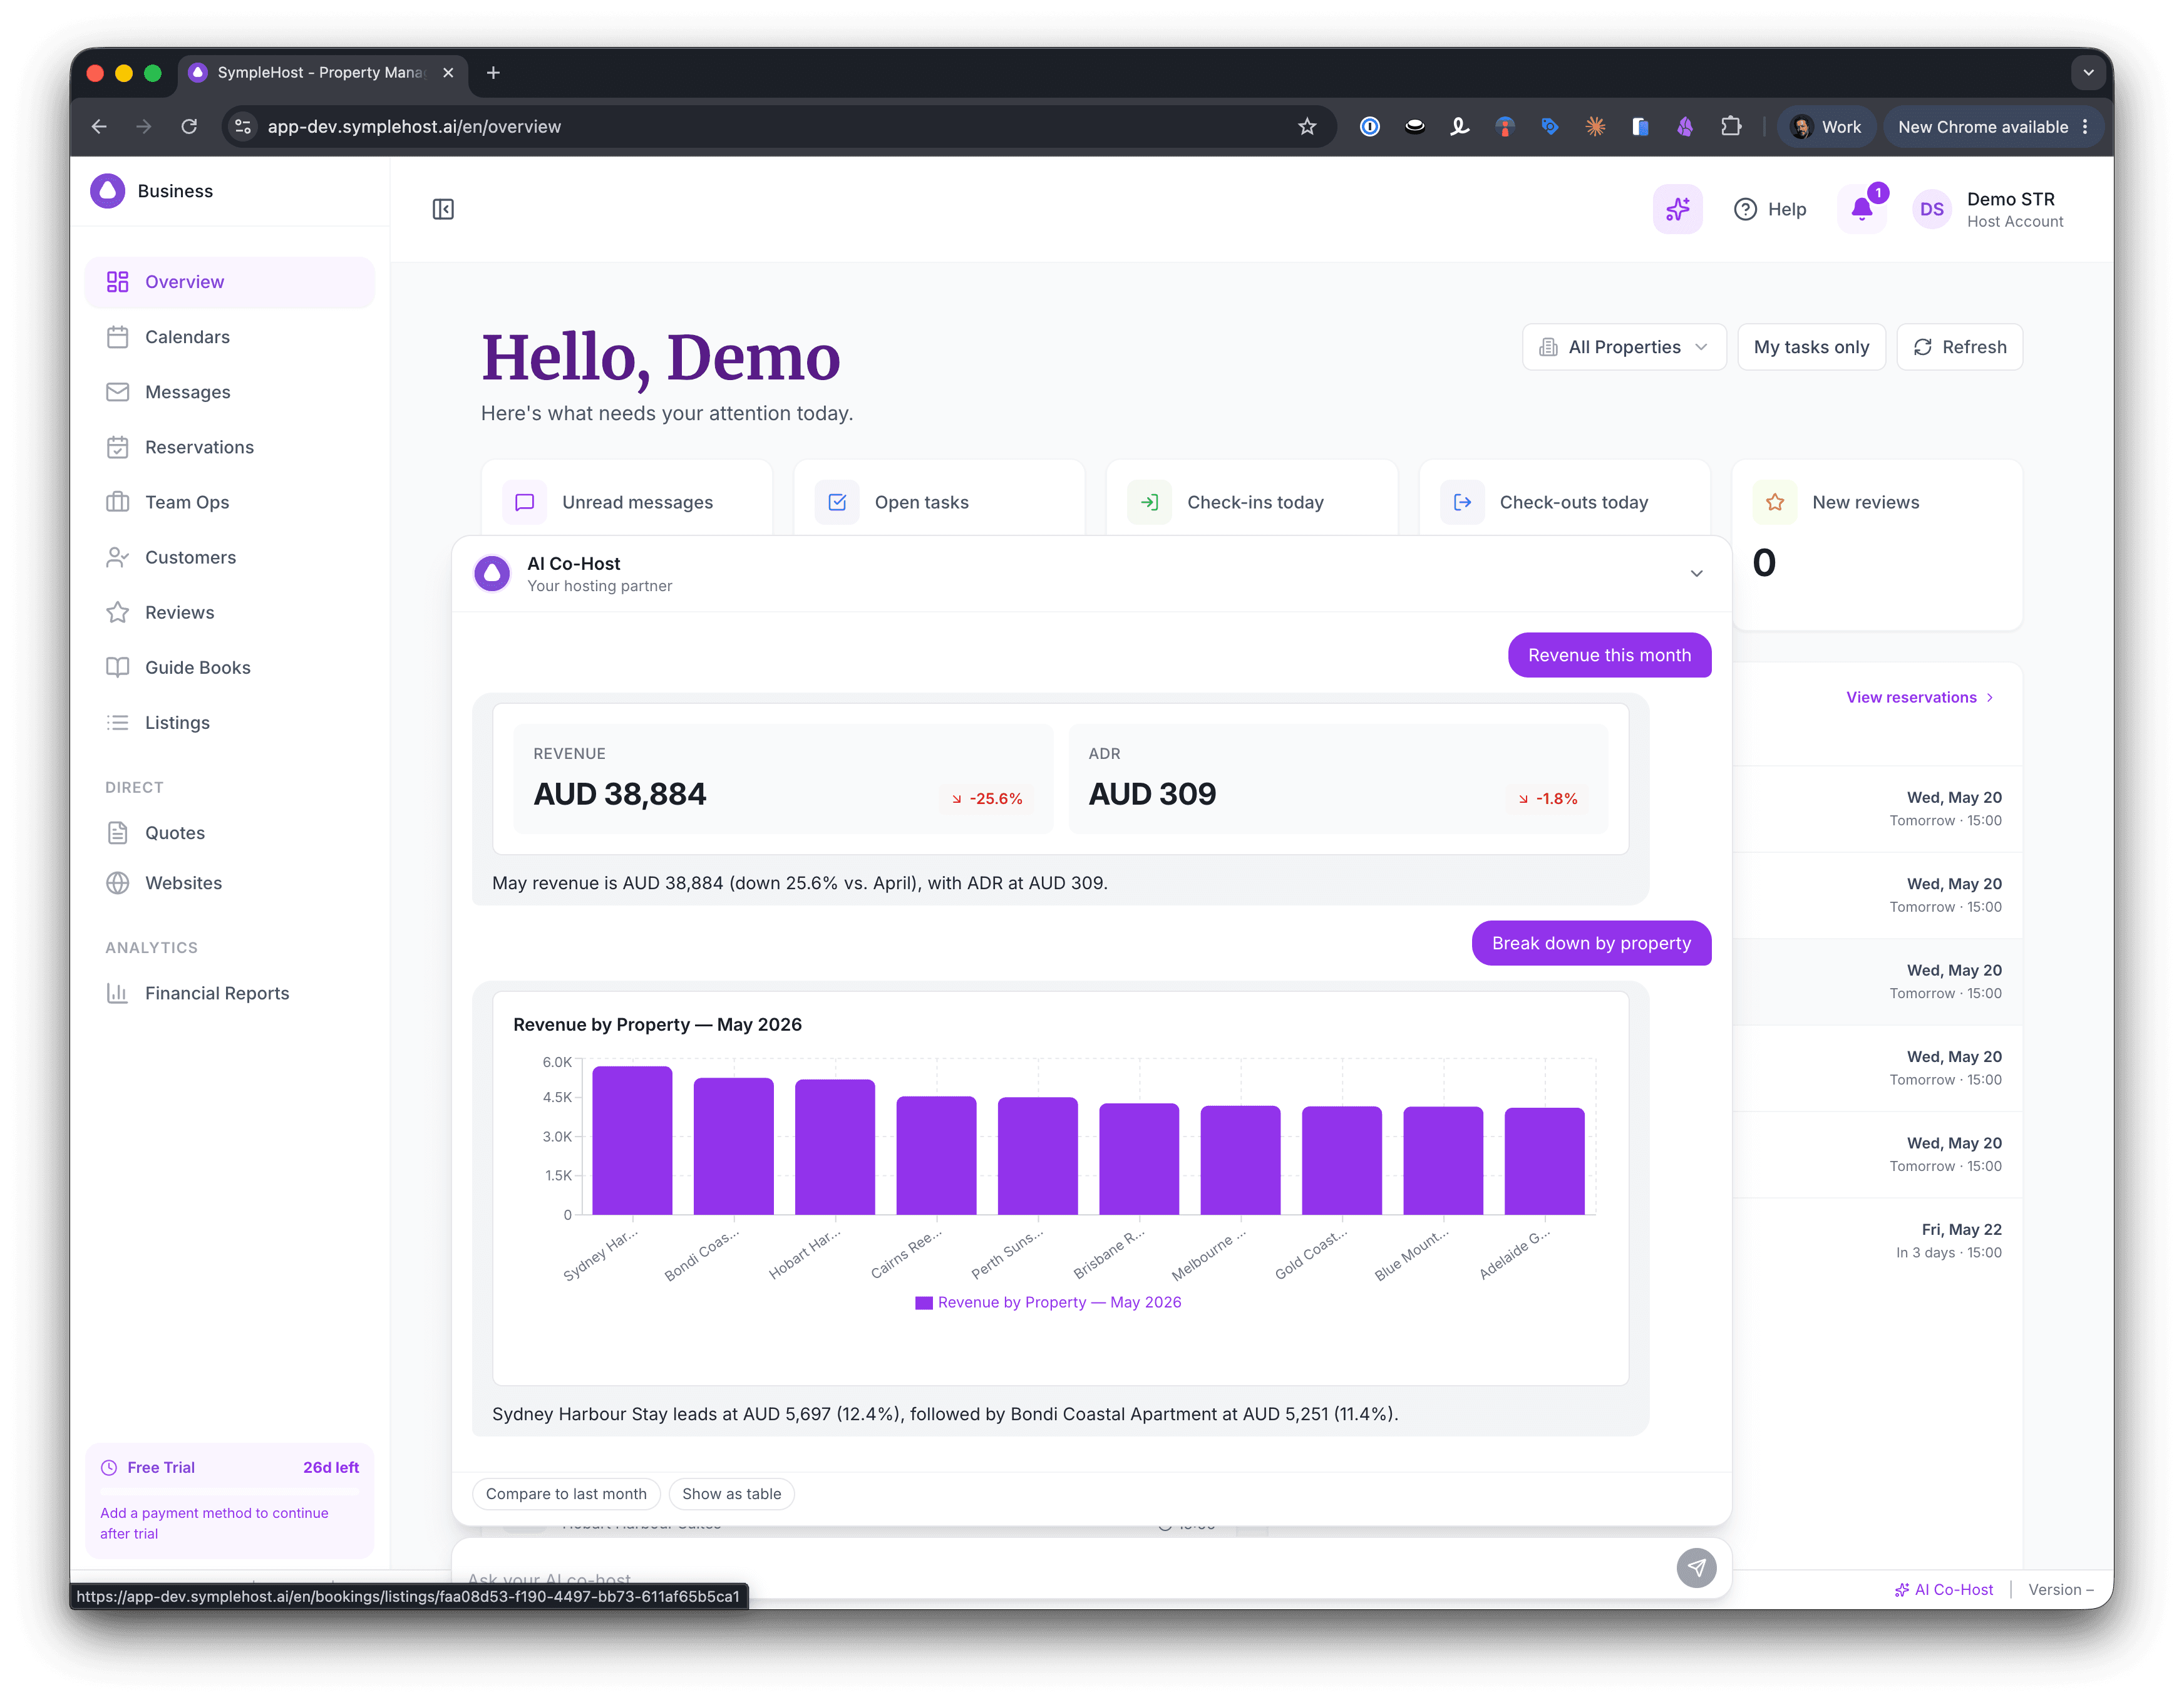Screen dimensions: 2184x1702
Task: Click the address bar URL
Action: coord(414,127)
